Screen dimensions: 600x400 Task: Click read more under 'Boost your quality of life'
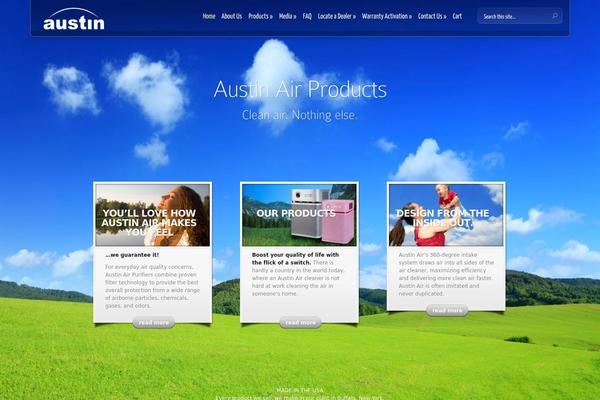coord(300,323)
